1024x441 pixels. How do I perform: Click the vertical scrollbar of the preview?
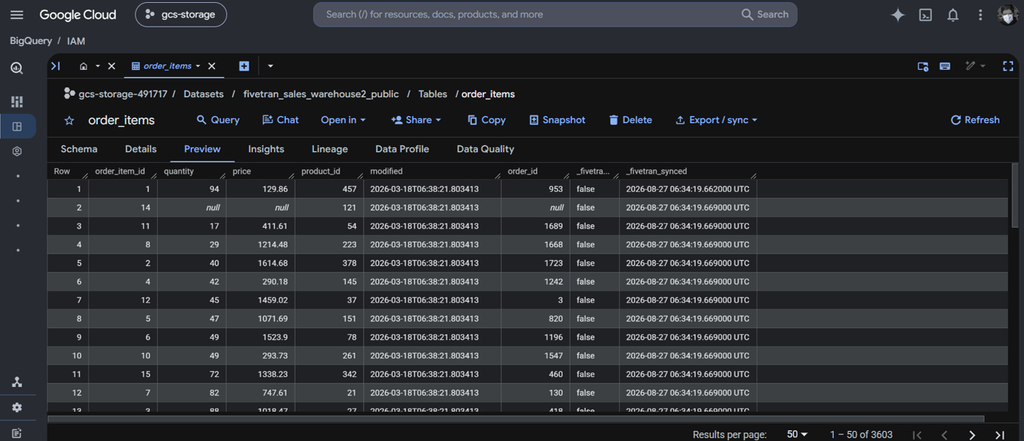tap(1014, 195)
